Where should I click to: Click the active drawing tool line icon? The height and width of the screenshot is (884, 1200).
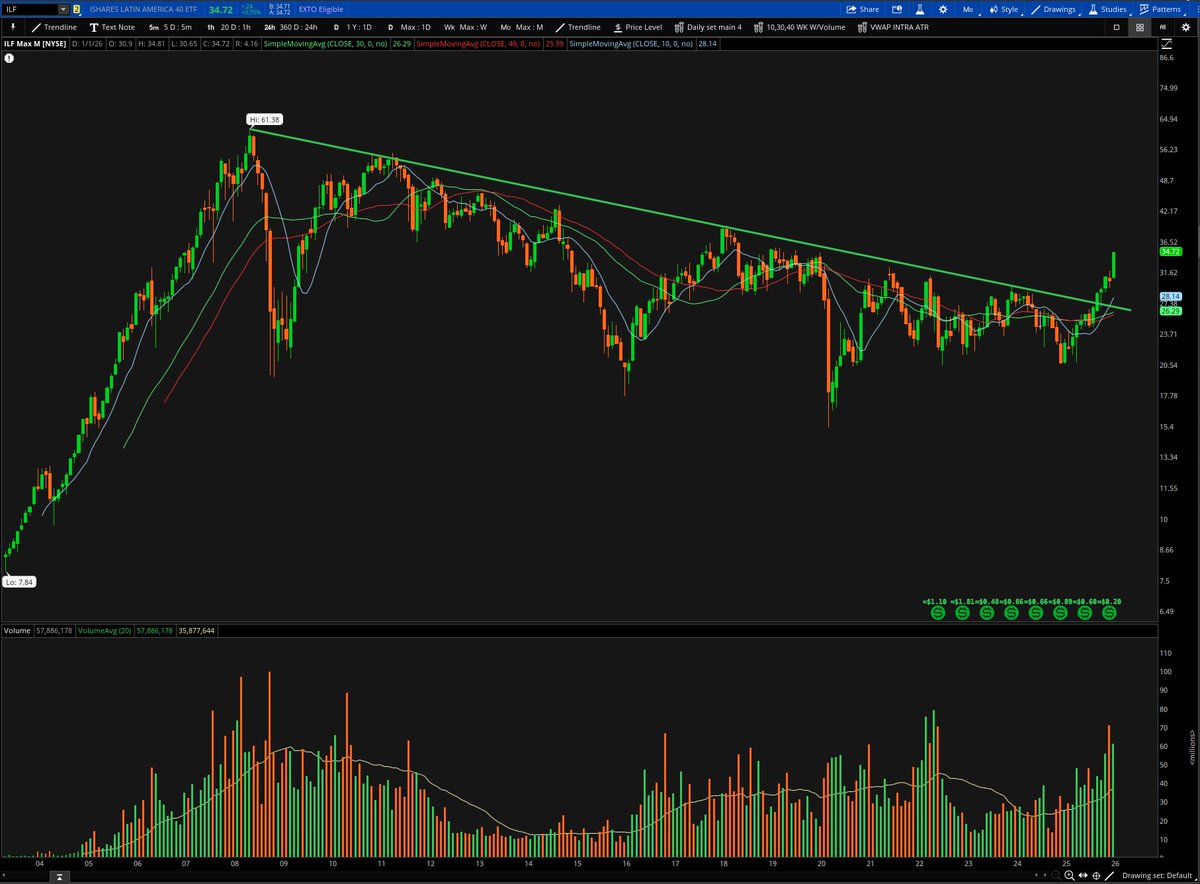click(x=1109, y=876)
